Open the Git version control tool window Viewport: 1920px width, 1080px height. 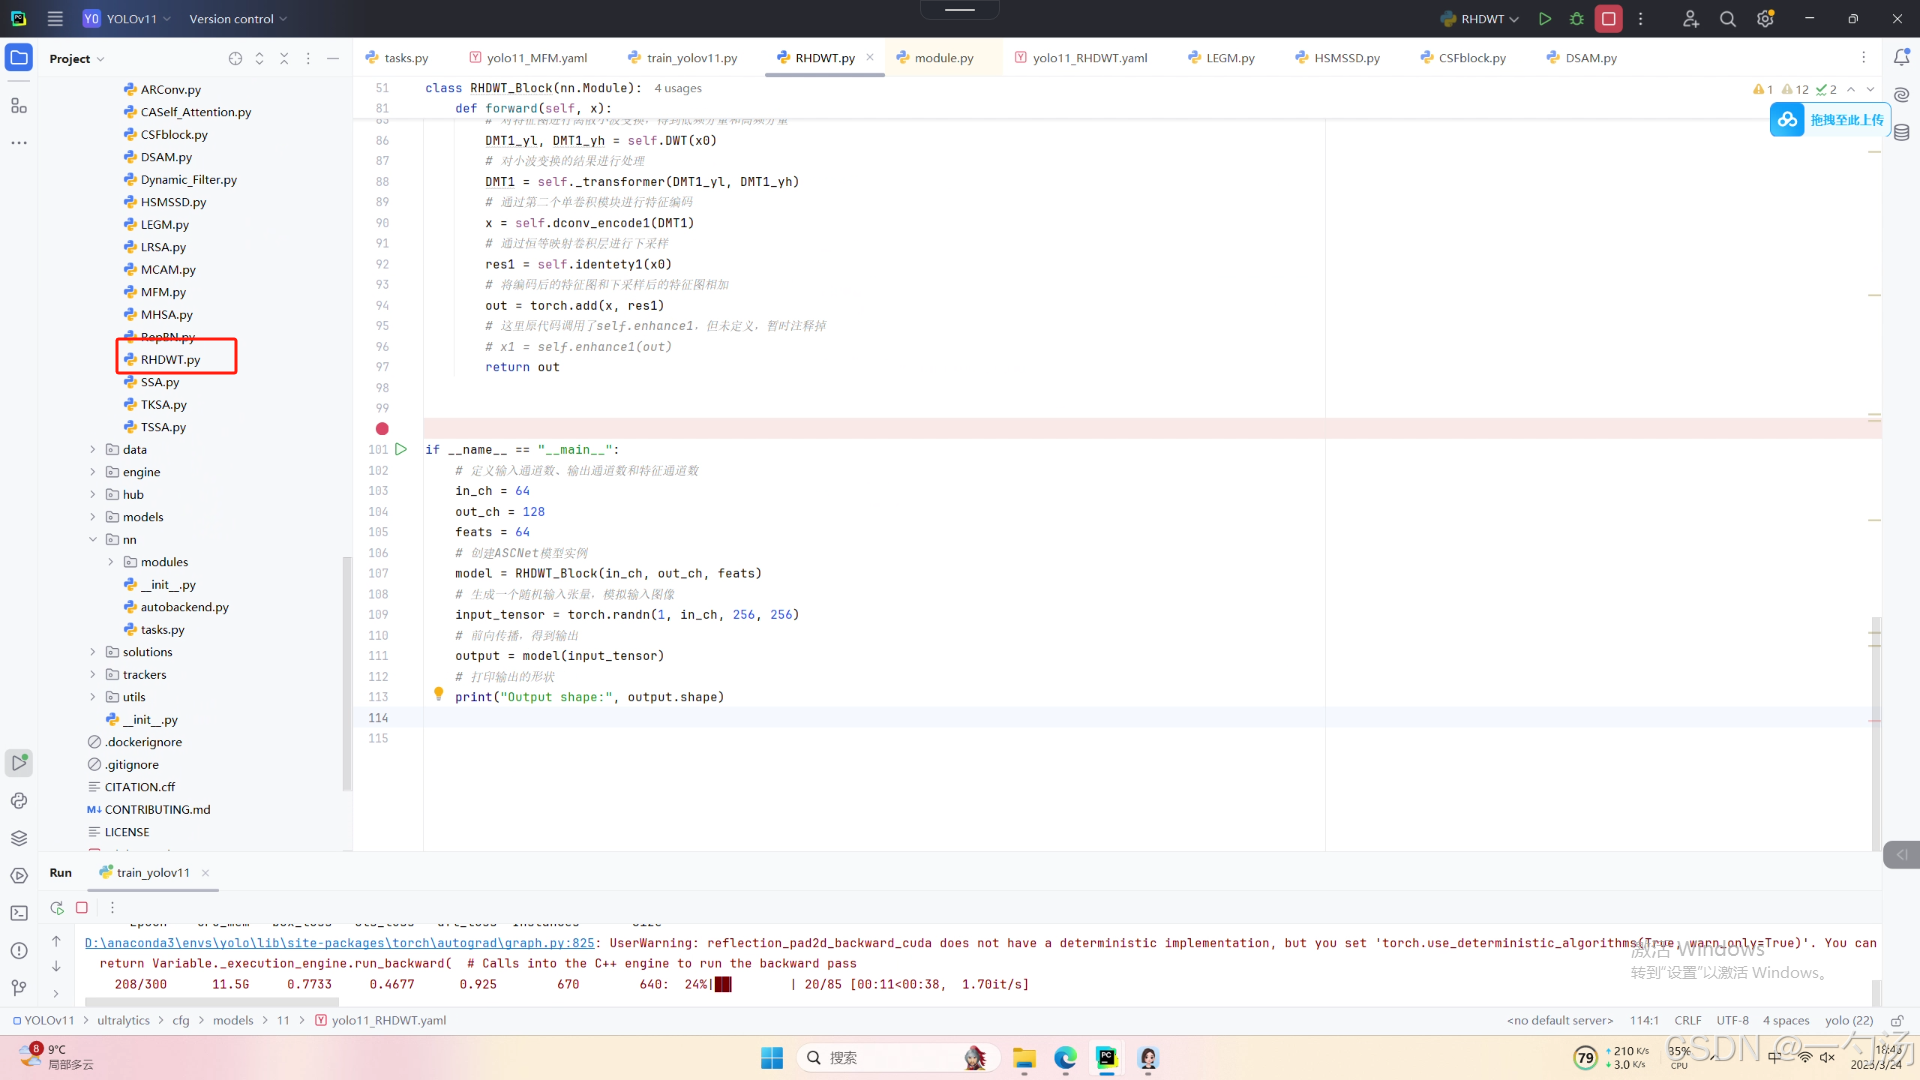pyautogui.click(x=19, y=988)
